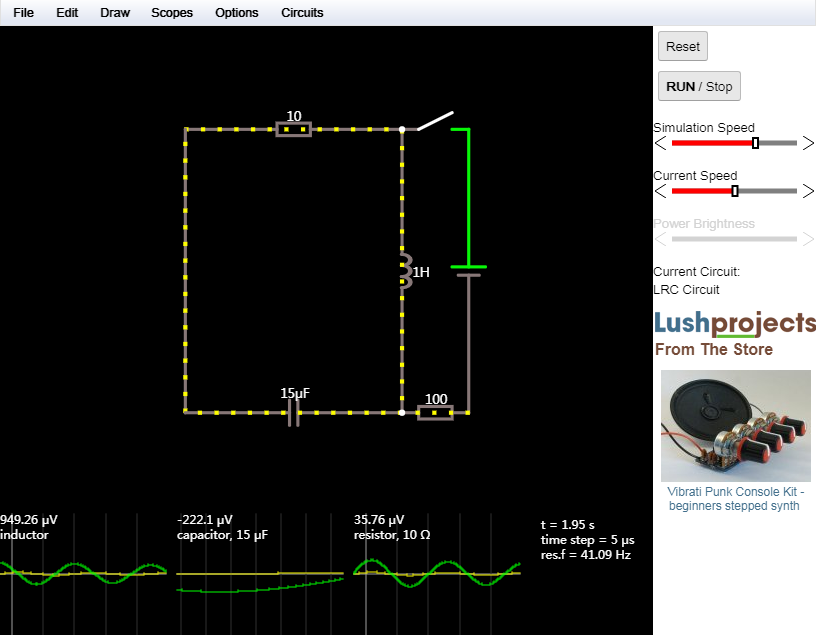Click left arrow of Simulation Speed
This screenshot has width=816, height=635.
(660, 143)
